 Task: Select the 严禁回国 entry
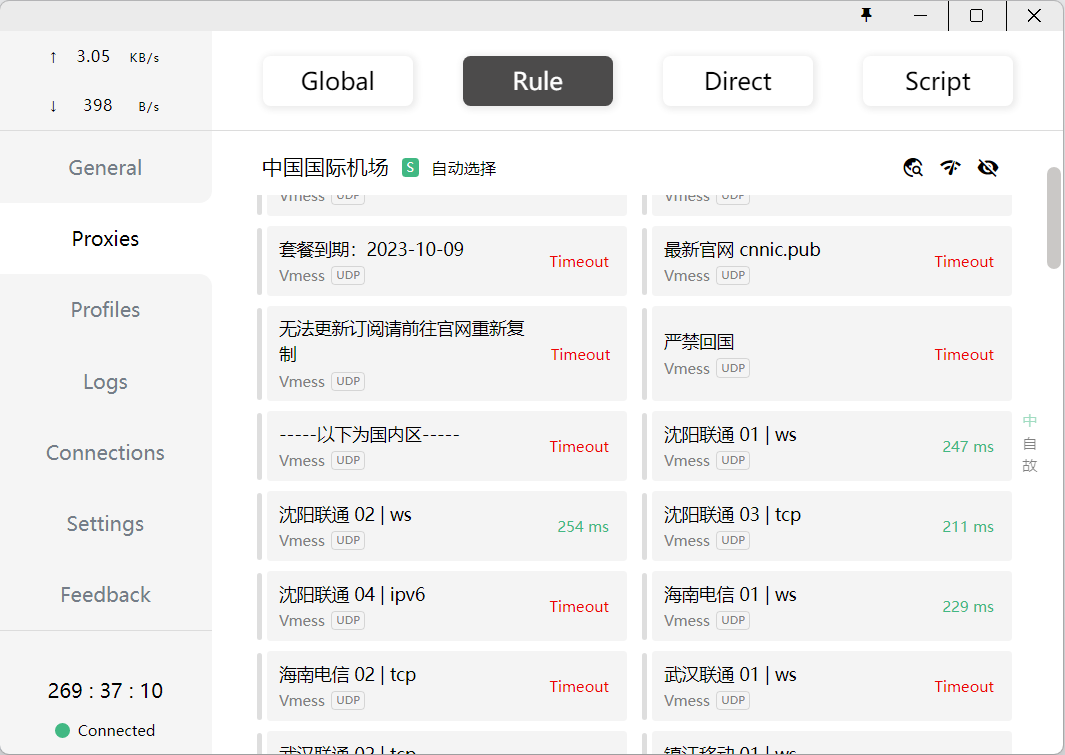click(x=832, y=354)
